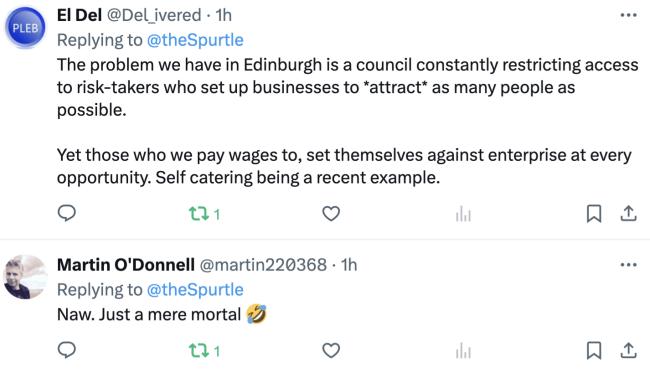View analytics for El Del's tweet
This screenshot has height=373, width=650.
(x=463, y=214)
